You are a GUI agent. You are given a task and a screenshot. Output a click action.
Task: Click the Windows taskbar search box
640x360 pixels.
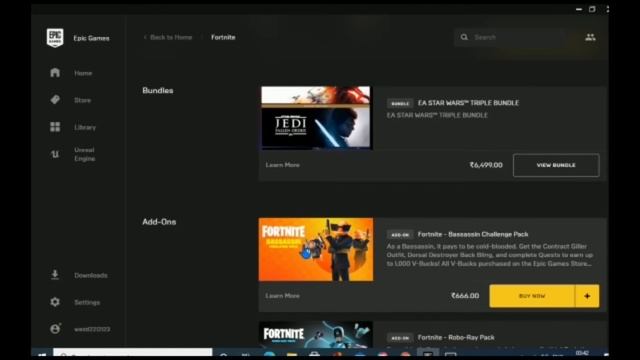pos(133,353)
